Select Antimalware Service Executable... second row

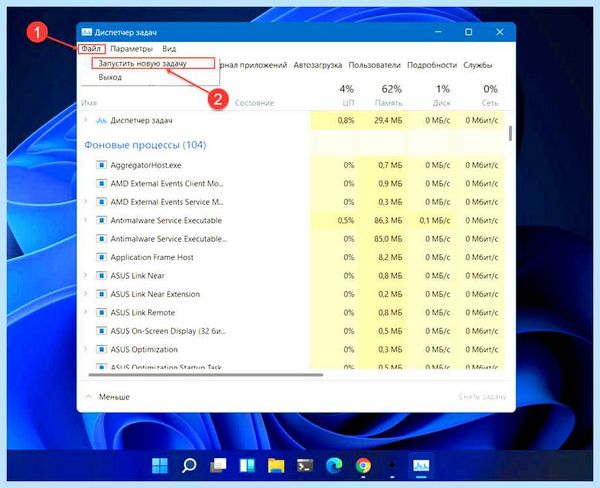point(169,239)
